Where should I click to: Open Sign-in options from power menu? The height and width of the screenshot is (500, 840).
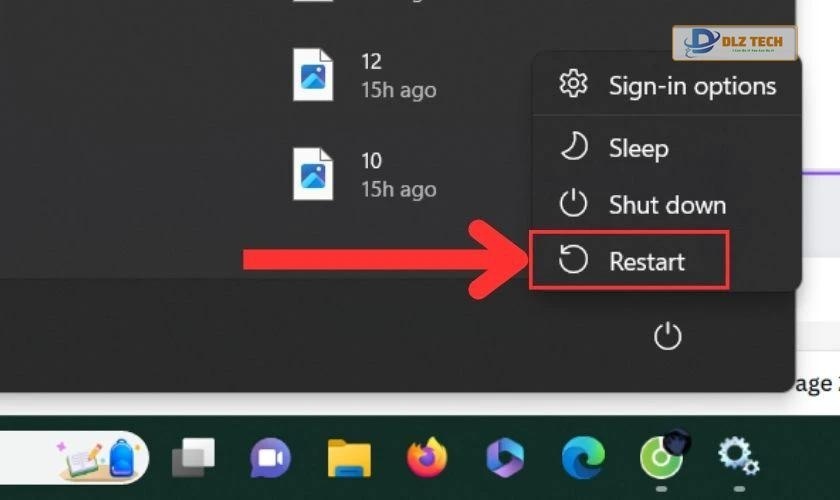[690, 86]
